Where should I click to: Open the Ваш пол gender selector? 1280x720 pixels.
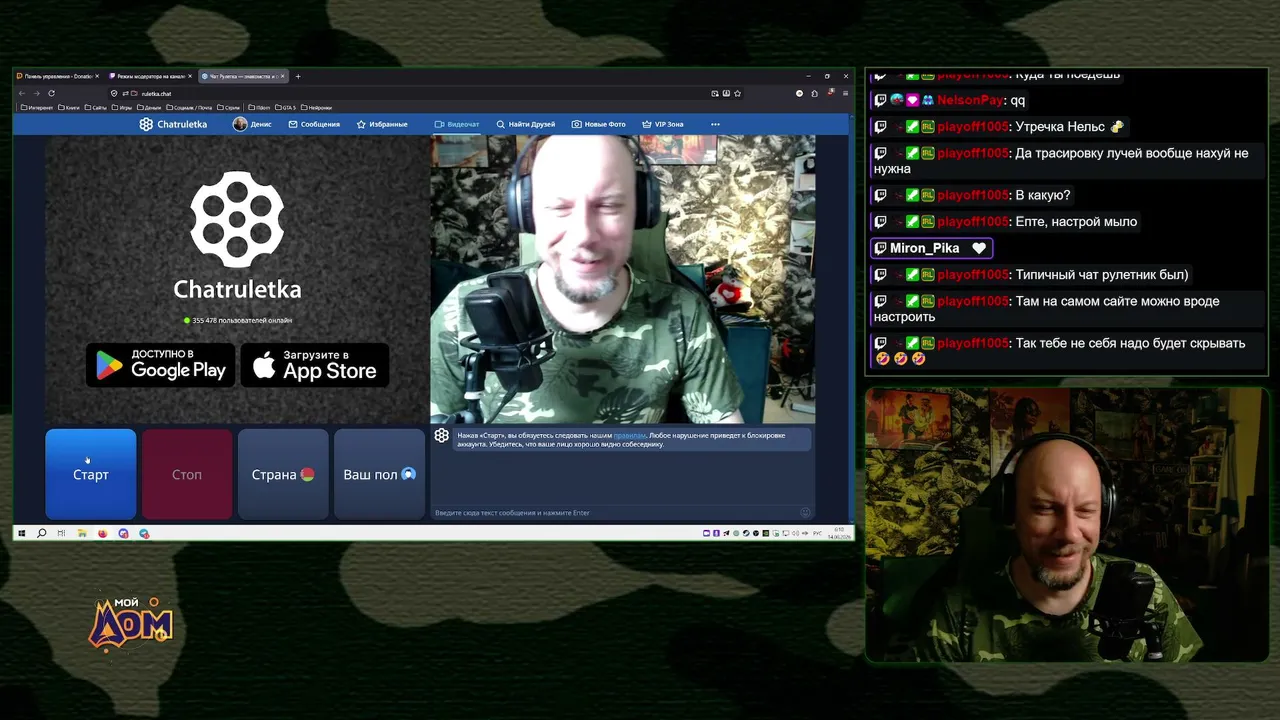[379, 474]
